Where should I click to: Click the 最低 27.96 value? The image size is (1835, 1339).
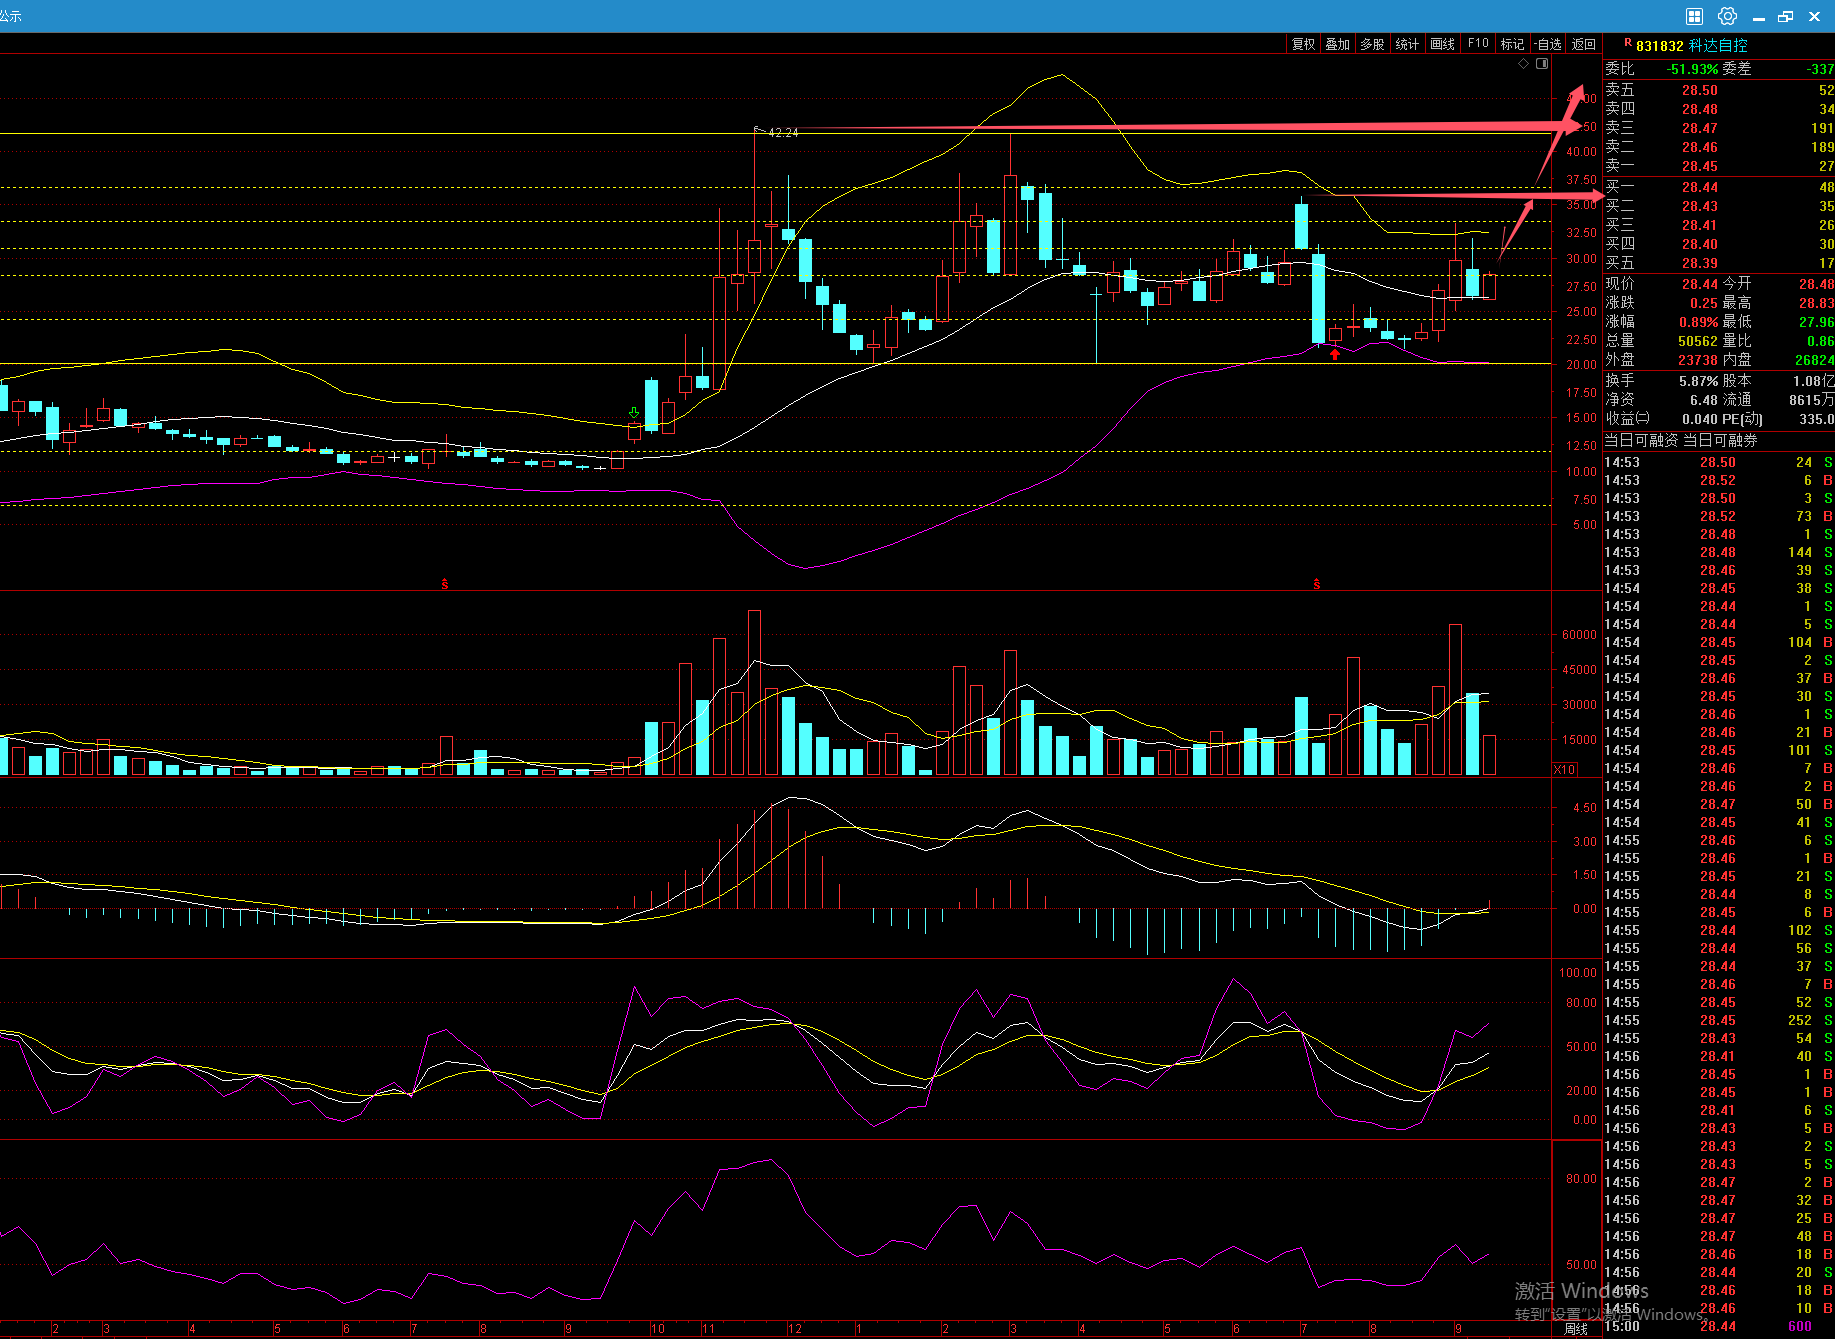point(1817,322)
